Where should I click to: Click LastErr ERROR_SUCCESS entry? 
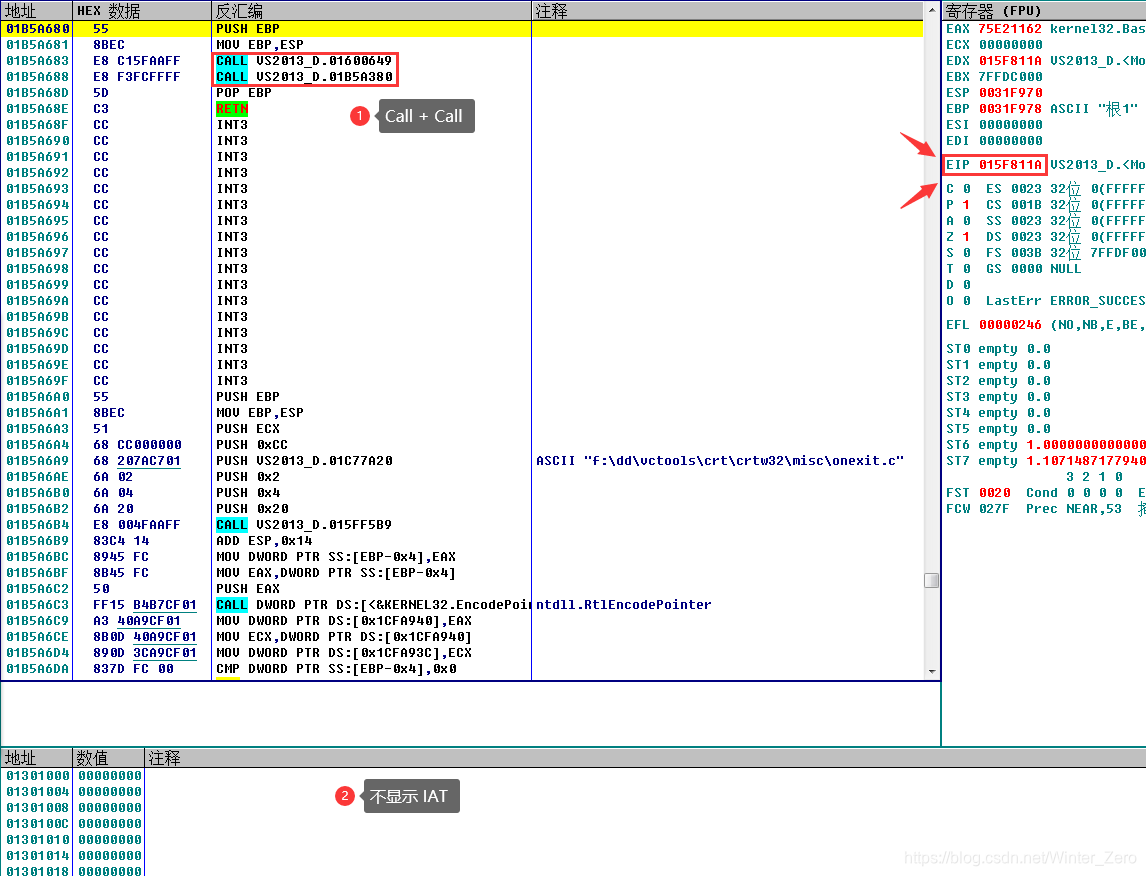pos(1065,301)
